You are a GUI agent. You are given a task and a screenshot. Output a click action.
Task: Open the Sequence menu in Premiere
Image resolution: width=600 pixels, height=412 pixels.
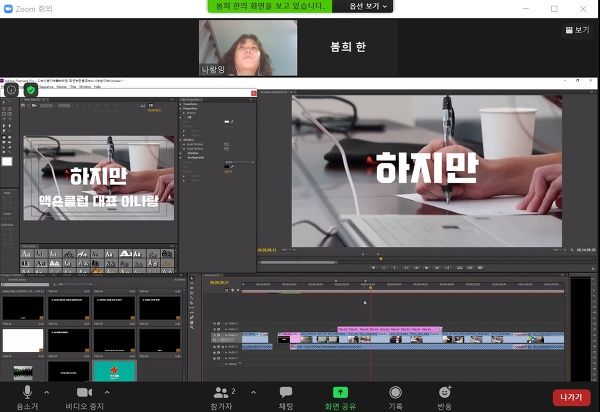pos(46,87)
